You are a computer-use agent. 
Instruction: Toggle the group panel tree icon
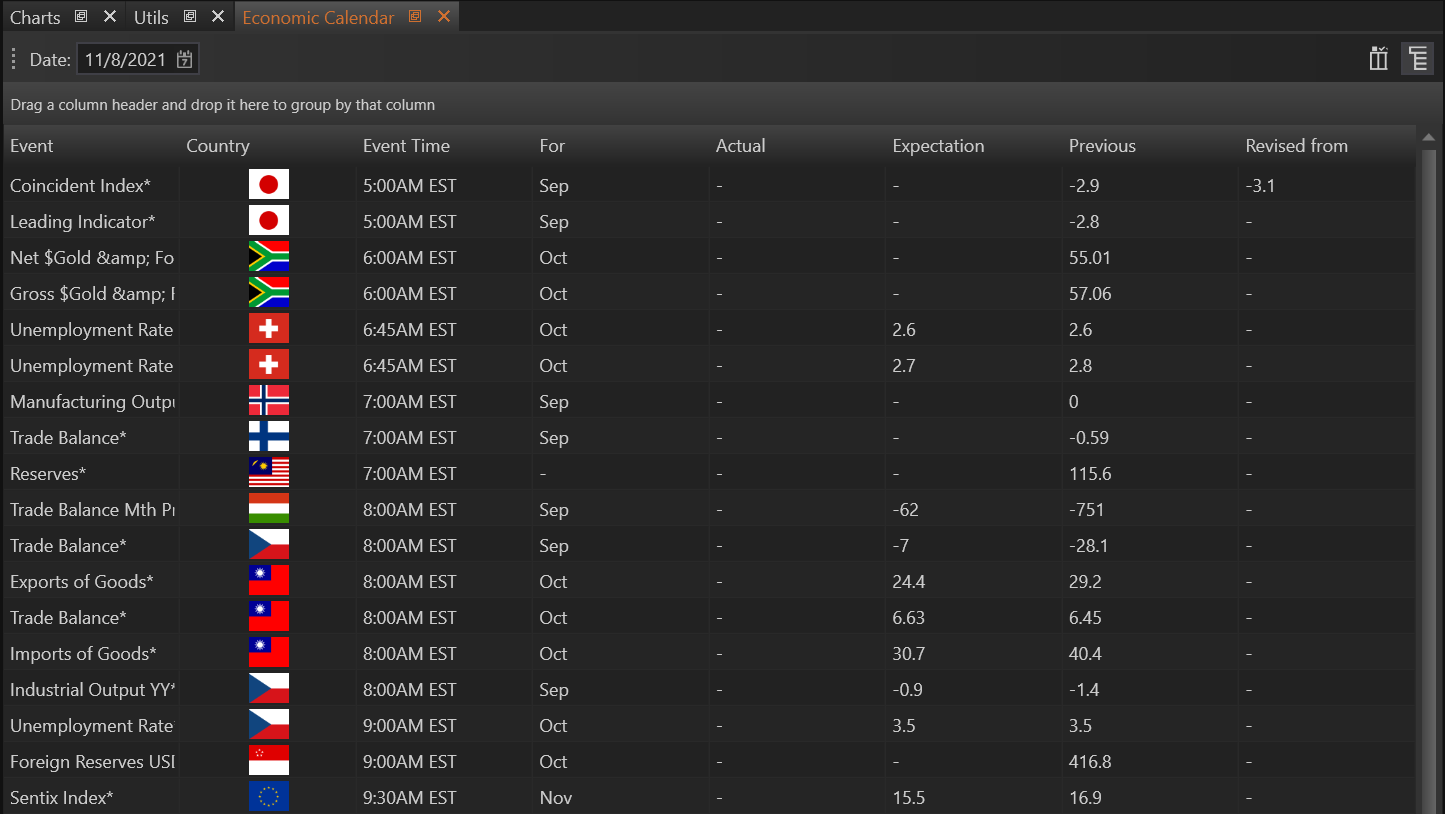(x=1417, y=59)
